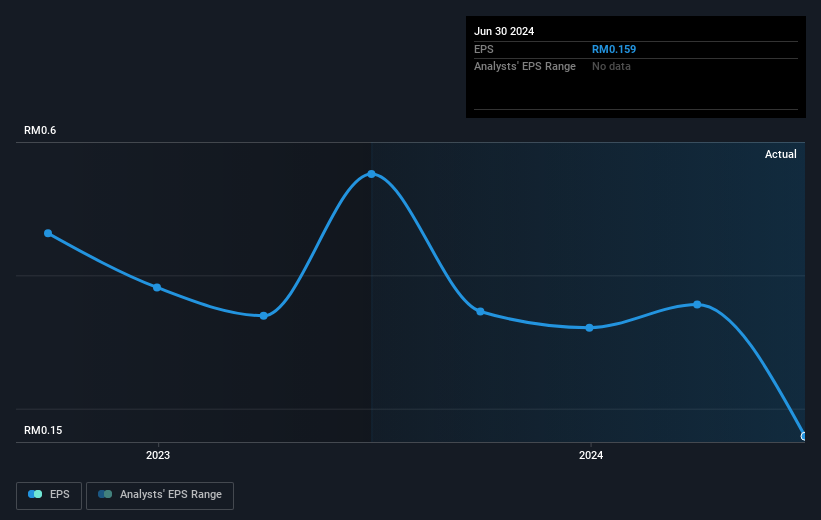
Task: Click the Jun 30 2024 tooltip date
Action: click(504, 31)
